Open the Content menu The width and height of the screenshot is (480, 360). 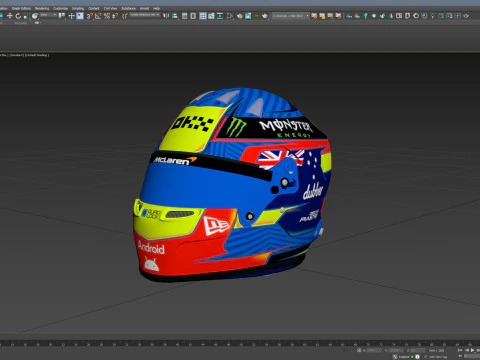point(94,8)
